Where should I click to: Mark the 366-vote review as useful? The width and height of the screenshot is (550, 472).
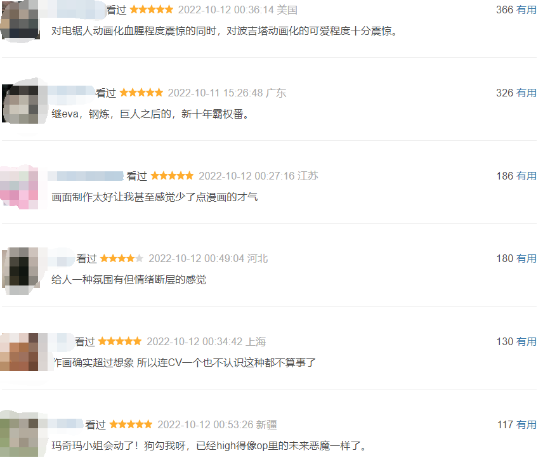526,10
